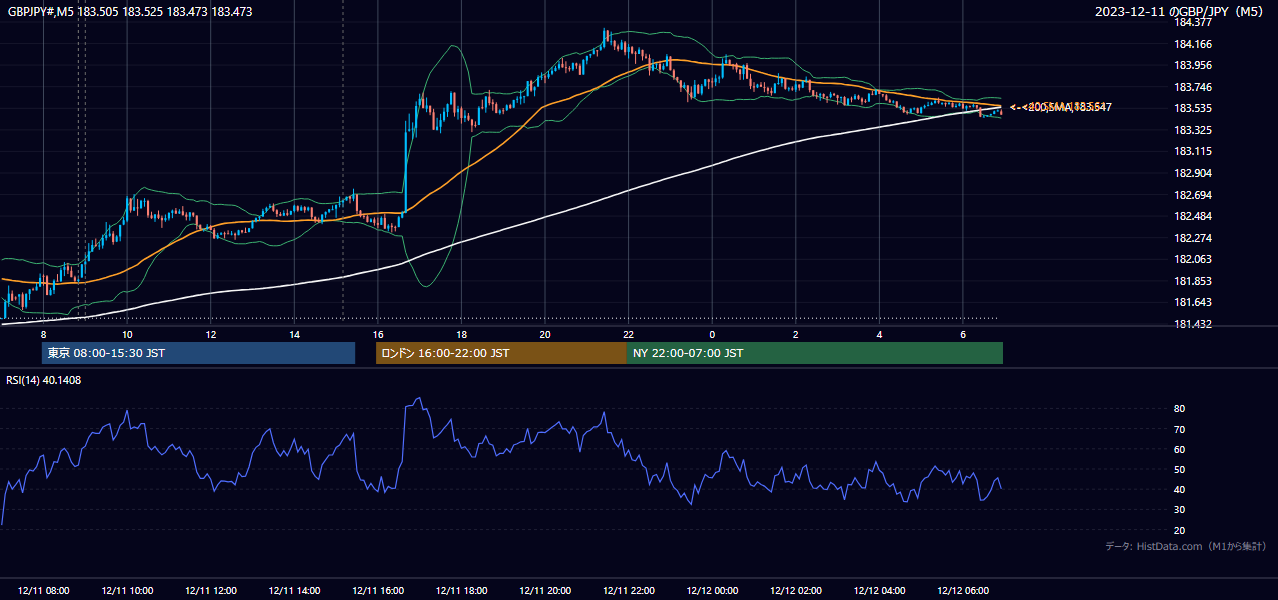This screenshot has height=600, width=1278.
Task: Click the 183.325 price axis label
Action: click(x=1192, y=130)
